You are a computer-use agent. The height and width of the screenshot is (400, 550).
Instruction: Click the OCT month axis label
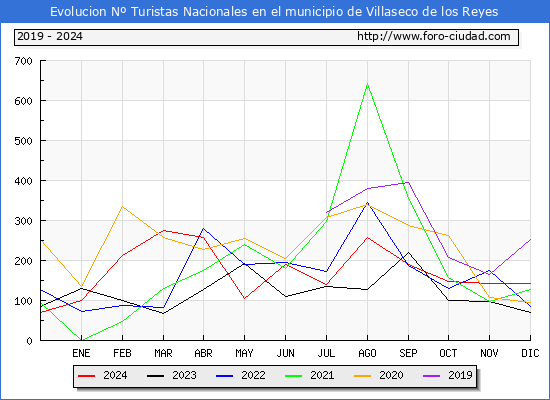click(x=448, y=353)
